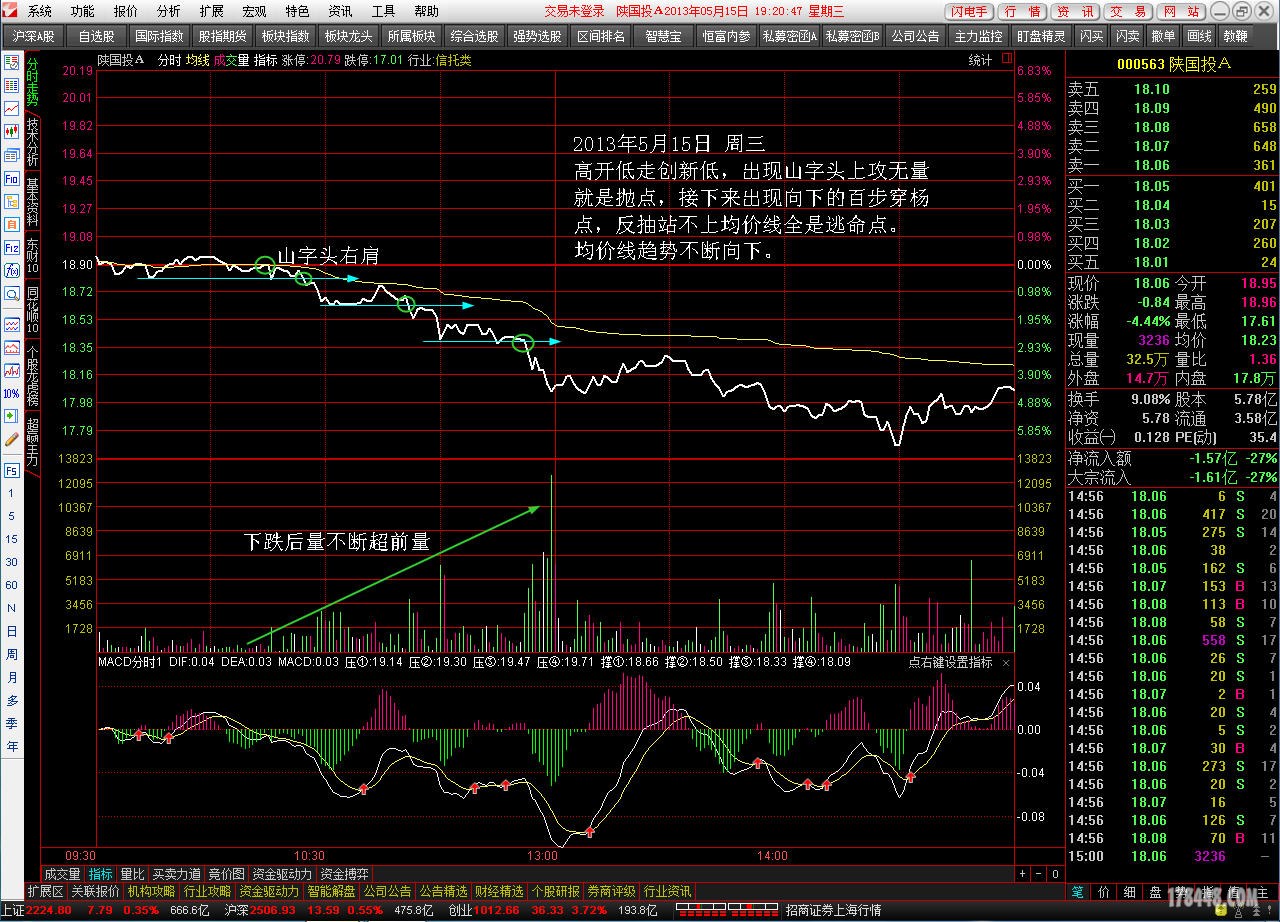This screenshot has height=922, width=1280.
Task: Click the 行情 button at top right
Action: [x=1022, y=12]
